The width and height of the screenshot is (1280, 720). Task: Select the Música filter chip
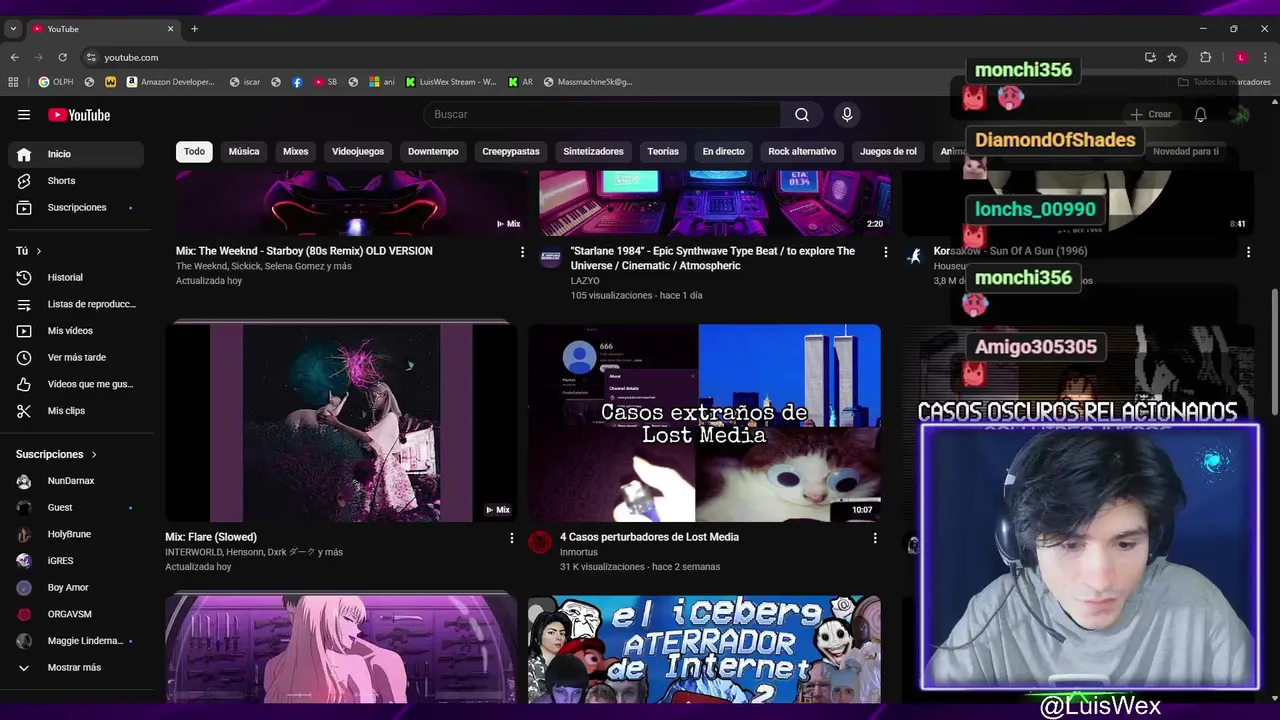click(x=244, y=151)
